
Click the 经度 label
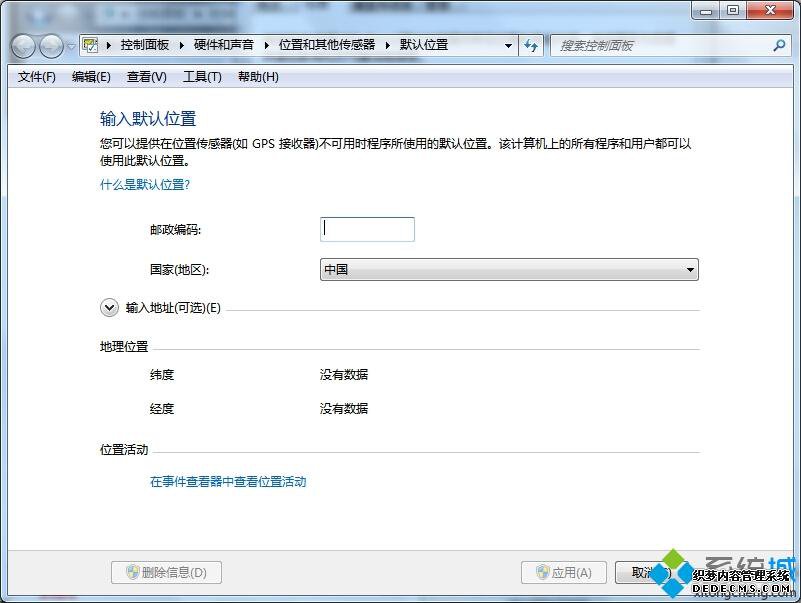pyautogui.click(x=162, y=408)
